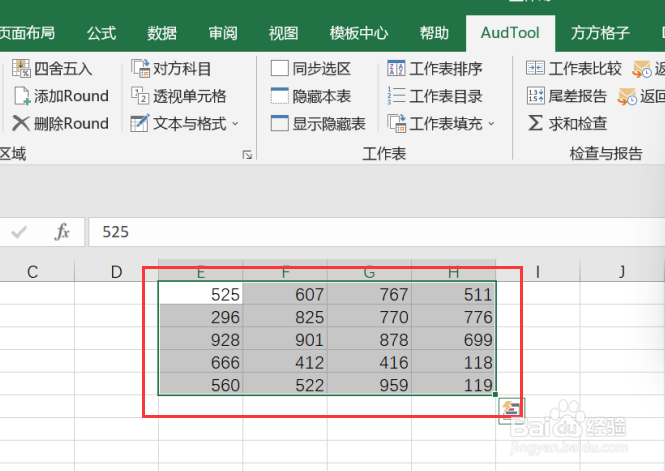Viewport: 665px width, 471px height.
Task: Select the cell containing 525
Action: click(x=200, y=293)
